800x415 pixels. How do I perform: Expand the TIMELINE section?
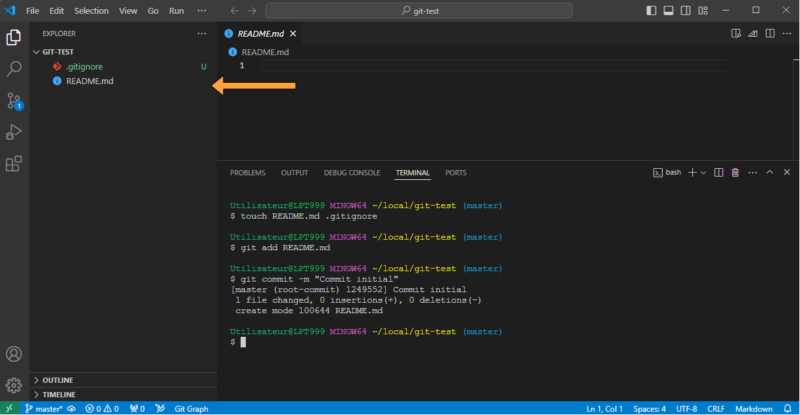59,394
